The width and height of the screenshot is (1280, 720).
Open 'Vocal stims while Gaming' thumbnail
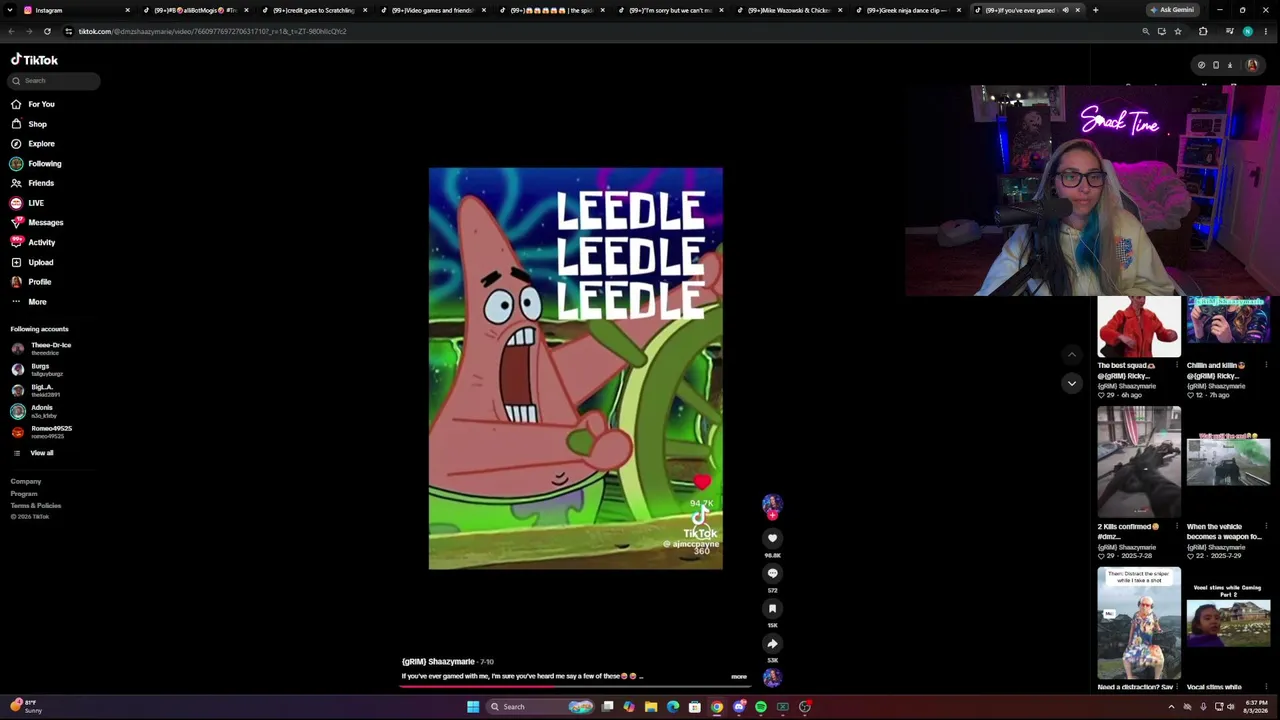tap(1228, 624)
